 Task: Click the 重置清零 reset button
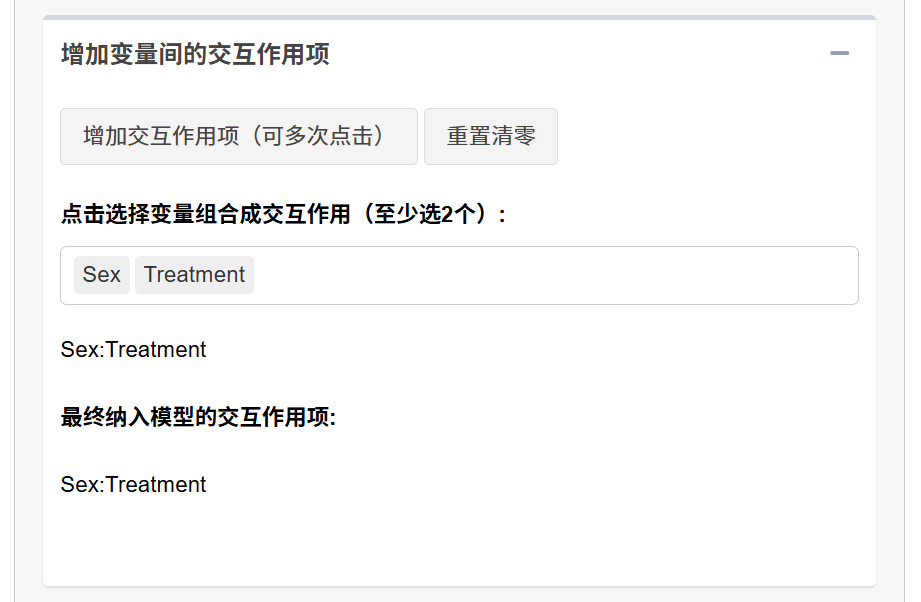click(x=490, y=136)
